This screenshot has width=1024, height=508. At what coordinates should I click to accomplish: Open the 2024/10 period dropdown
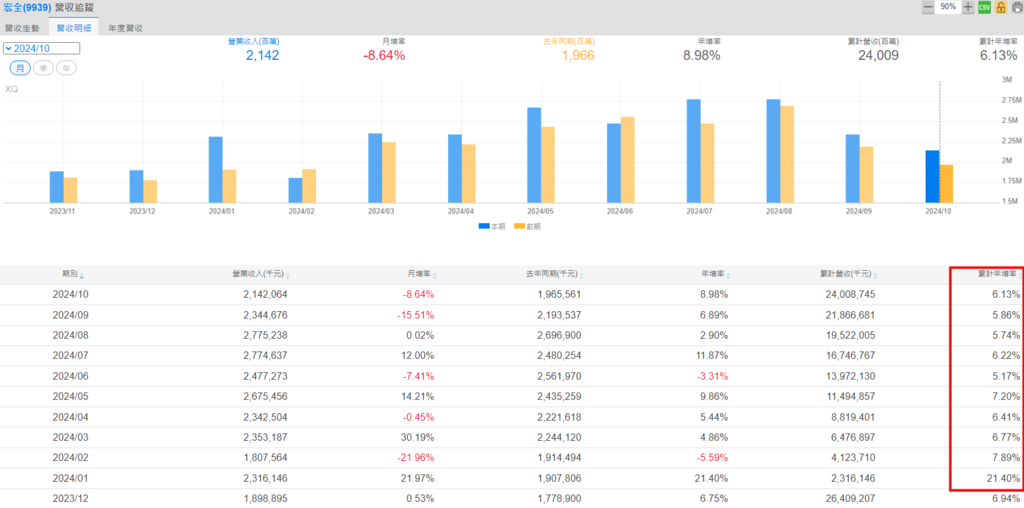tap(41, 48)
